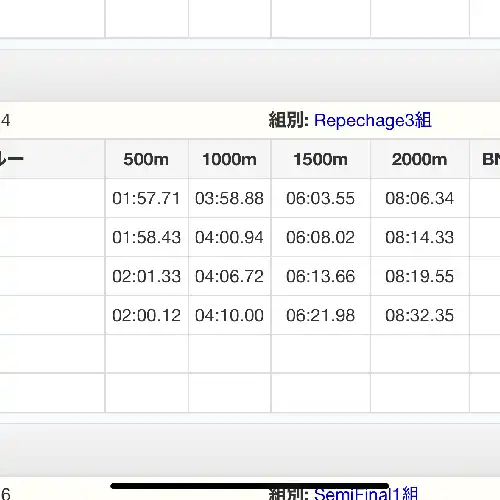Select the 08:14.33 finish time cell
This screenshot has height=500, width=500.
[x=419, y=237]
